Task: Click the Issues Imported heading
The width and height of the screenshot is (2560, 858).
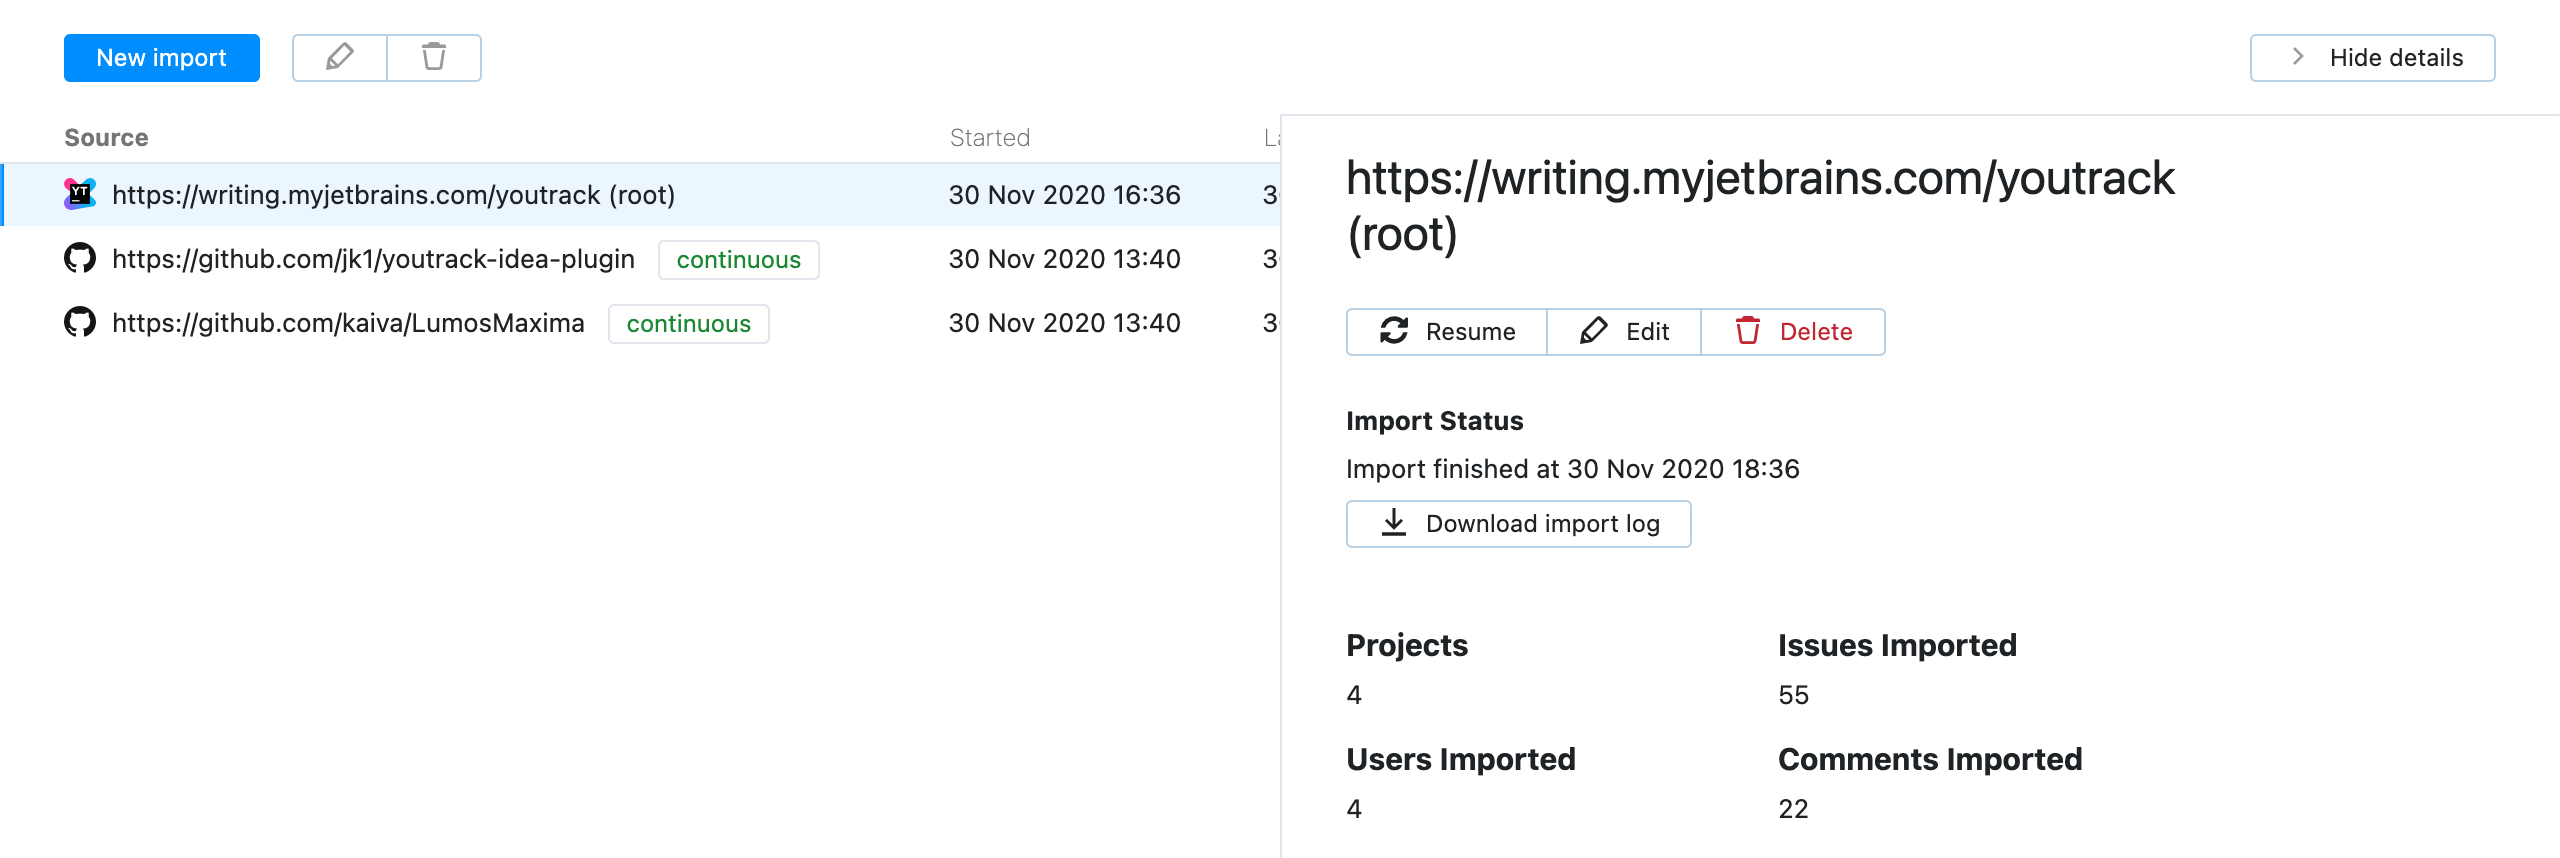Action: pos(1897,645)
